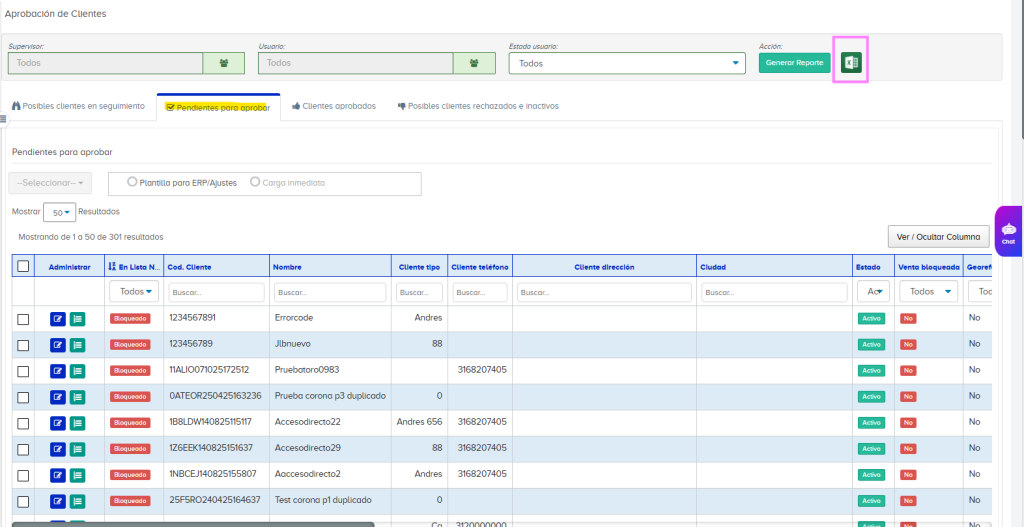Sort by En Lista N... column icon
Viewport: 1024px width, 527px height.
112,267
